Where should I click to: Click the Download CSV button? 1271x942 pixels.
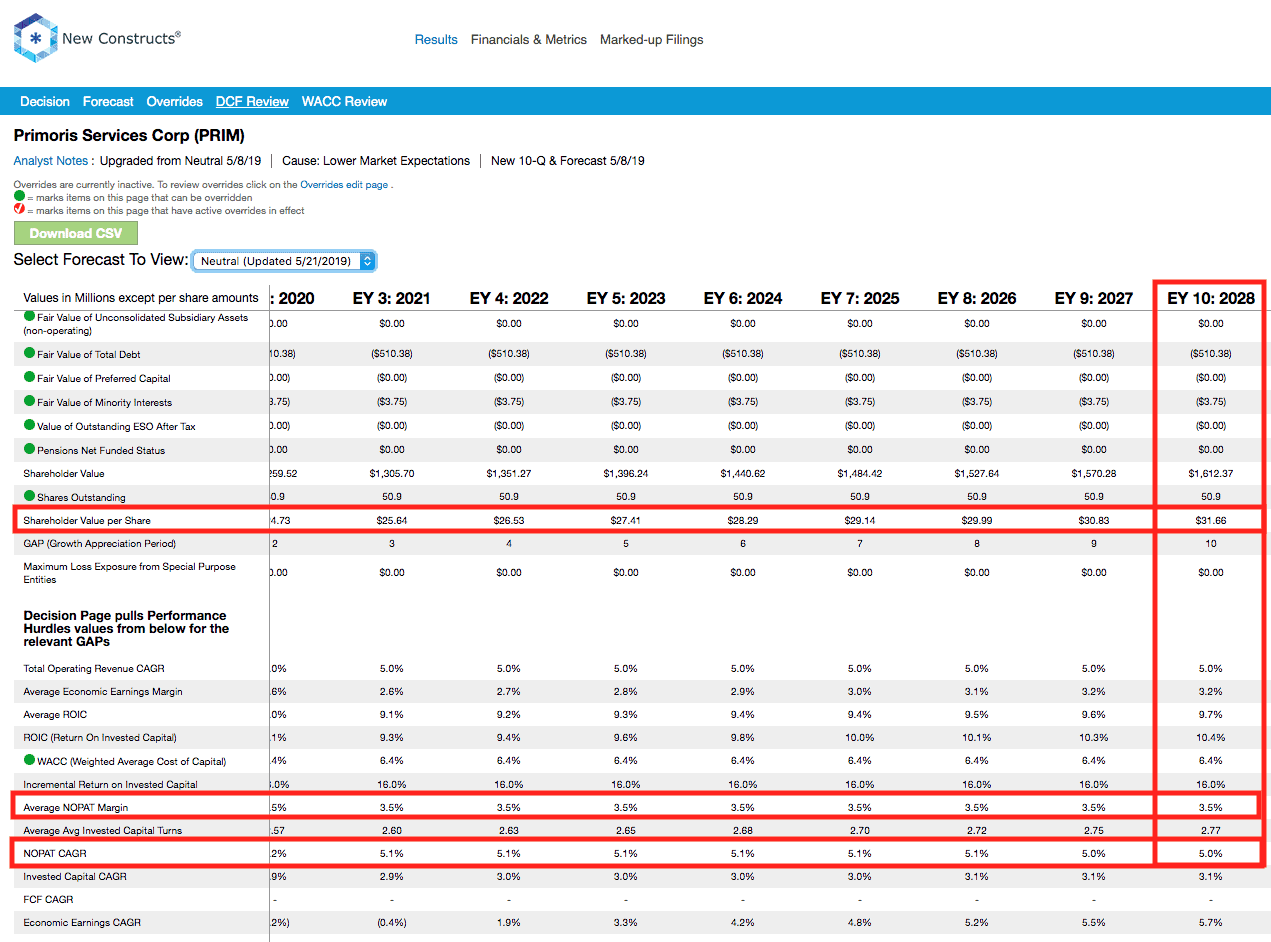pyautogui.click(x=76, y=233)
